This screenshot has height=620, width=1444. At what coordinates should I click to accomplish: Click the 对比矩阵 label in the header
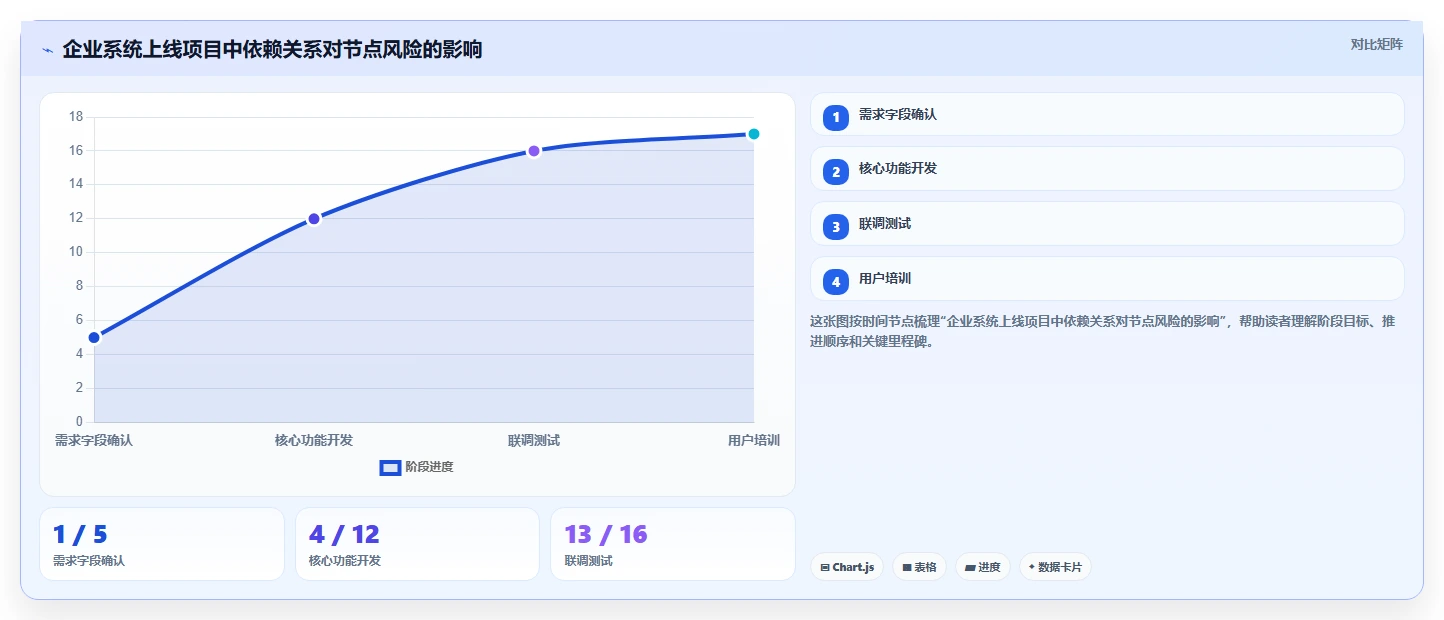[1376, 44]
